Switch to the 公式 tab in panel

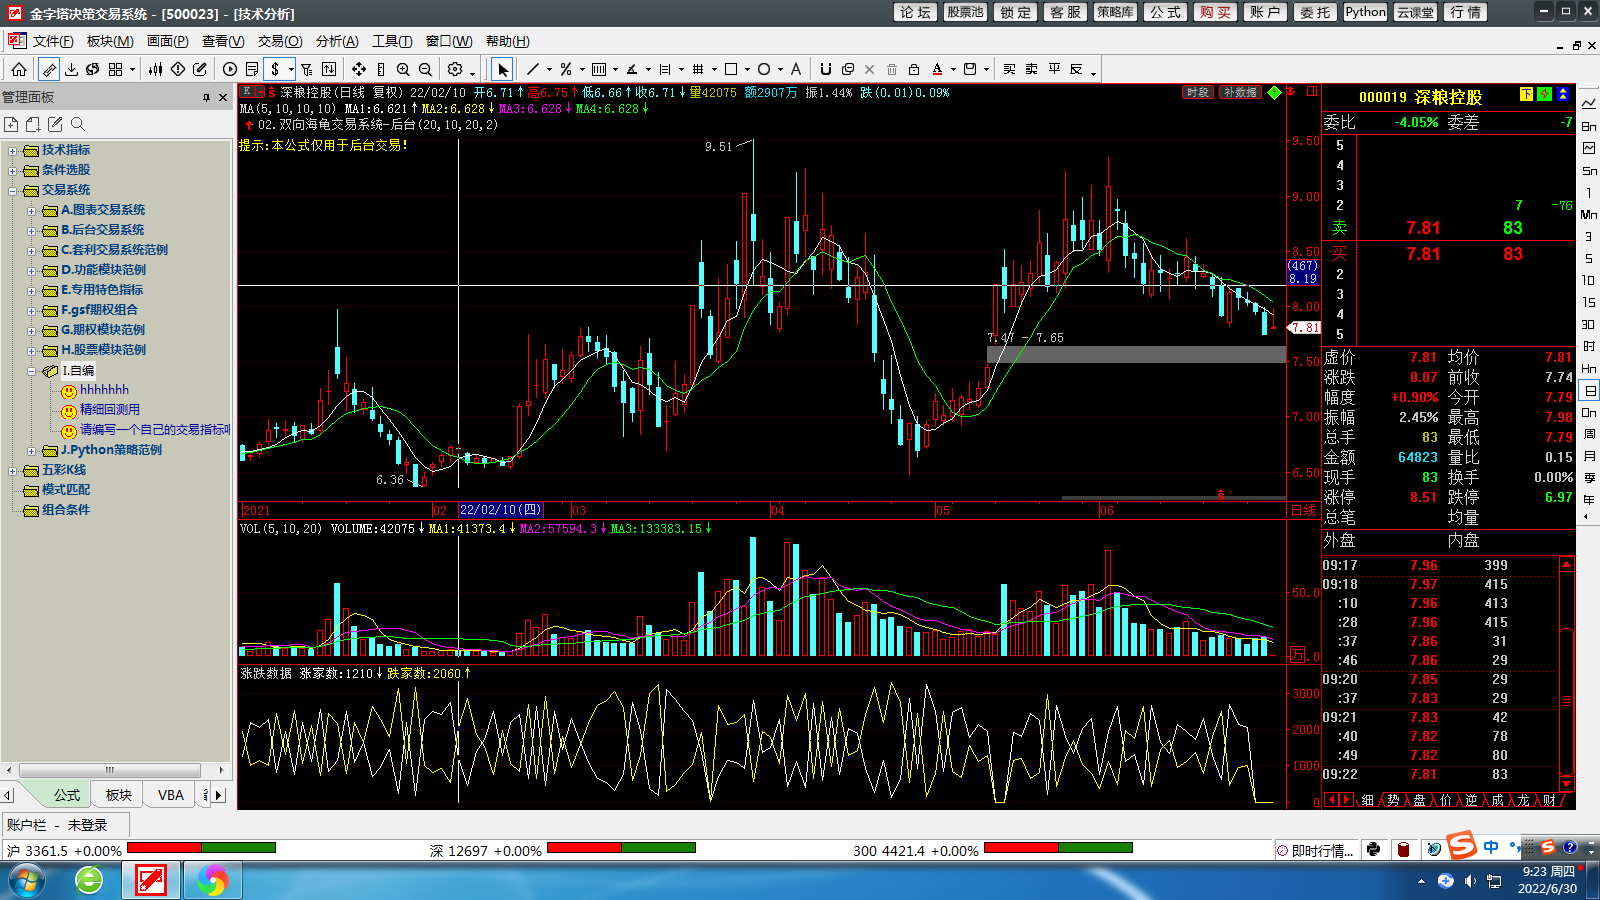67,795
